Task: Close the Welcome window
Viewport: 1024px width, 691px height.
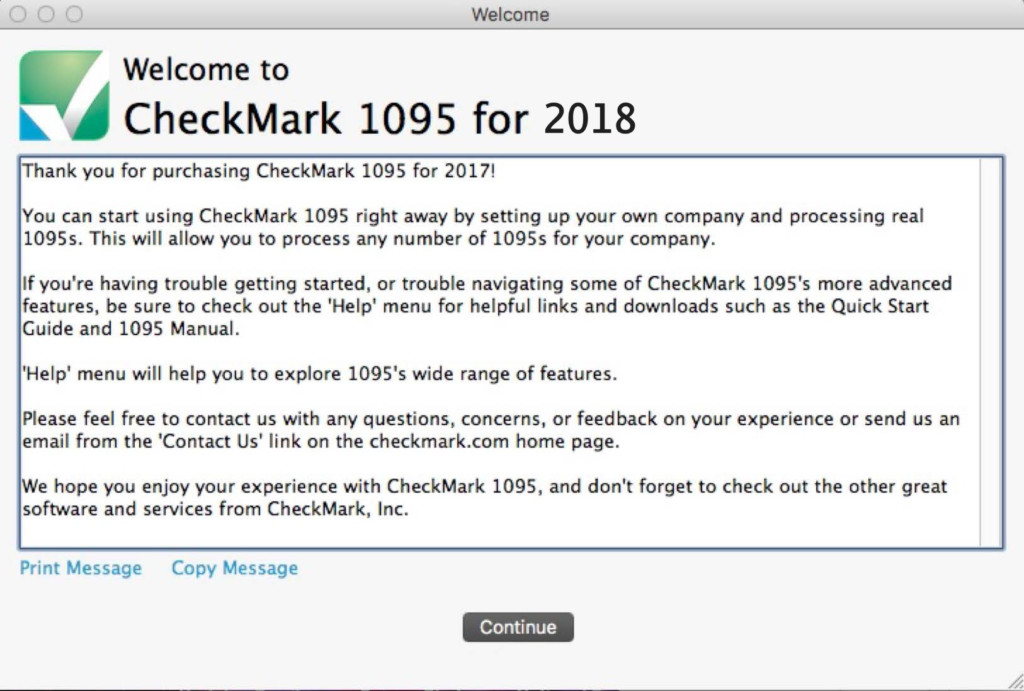Action: tap(18, 15)
